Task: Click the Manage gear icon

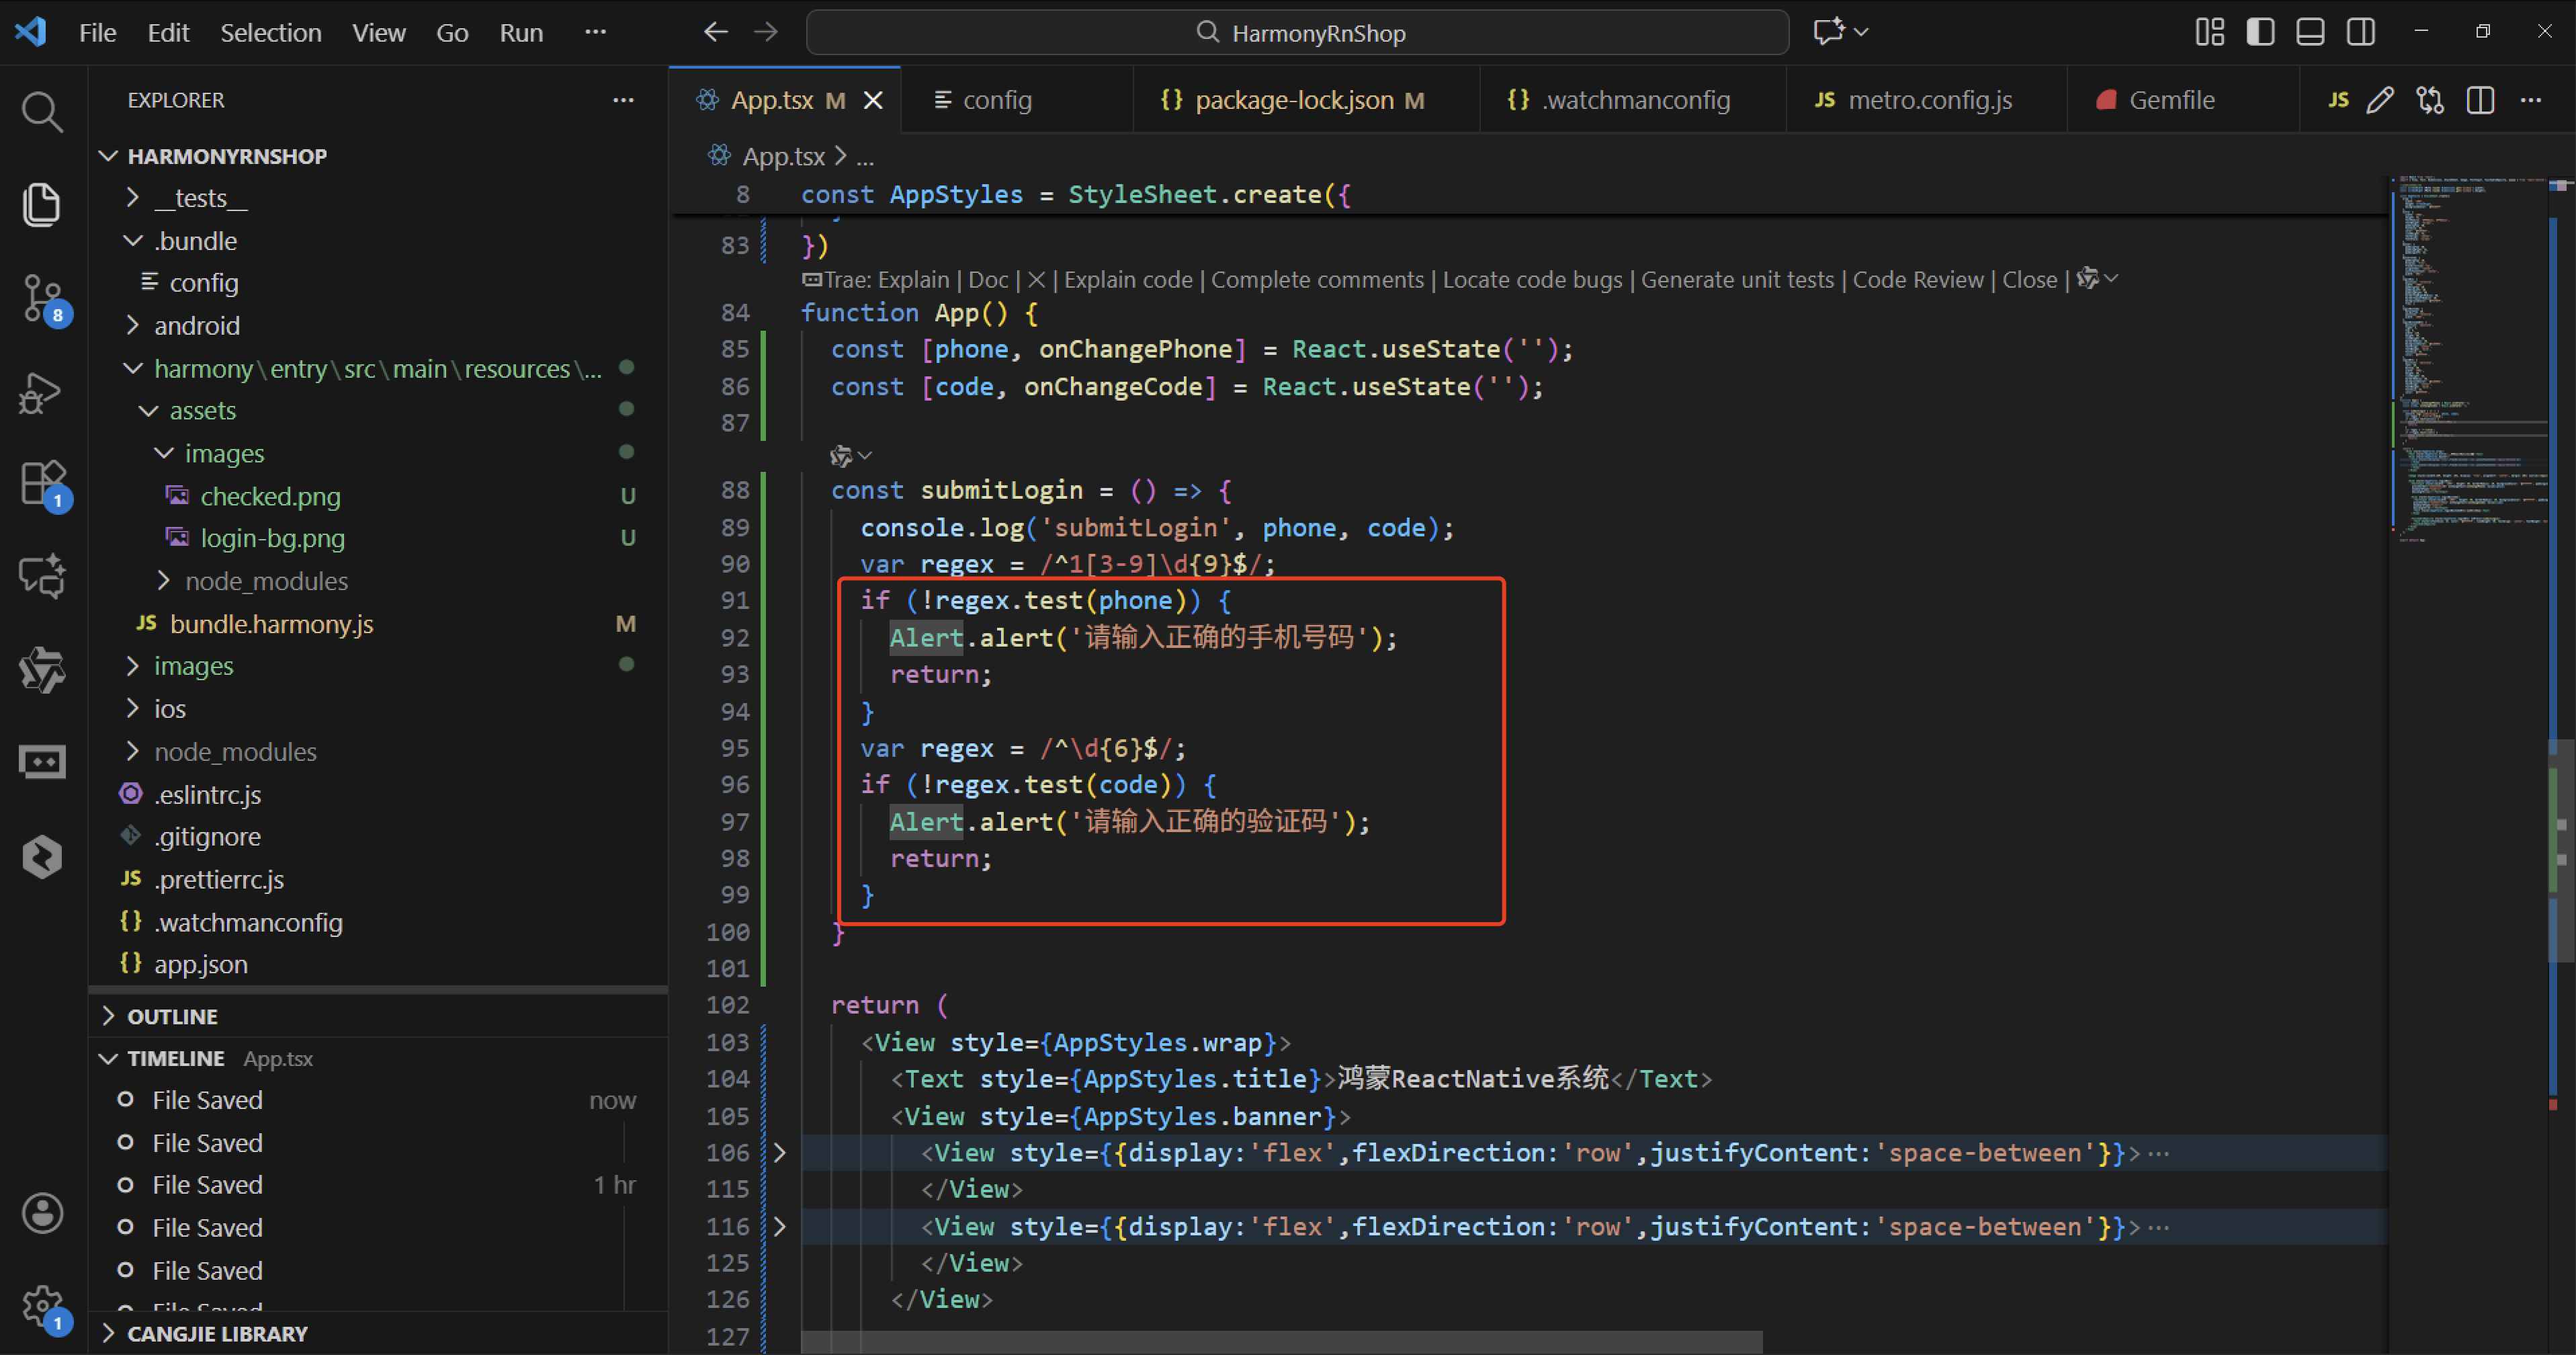Action: point(42,1305)
